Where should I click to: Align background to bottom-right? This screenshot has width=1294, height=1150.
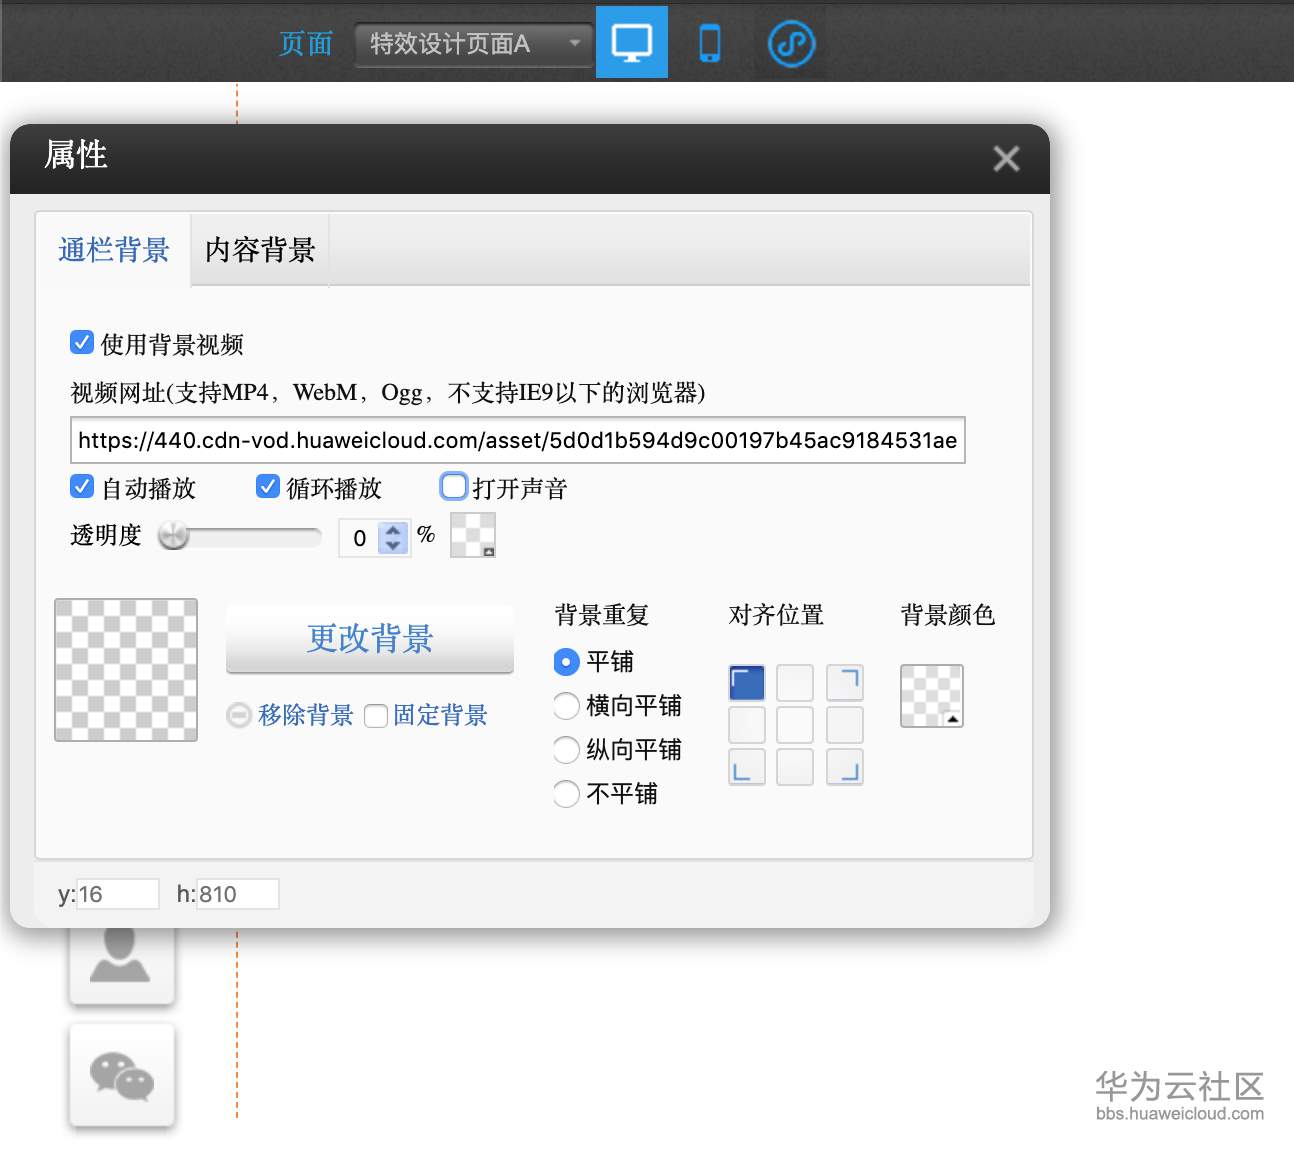click(845, 767)
